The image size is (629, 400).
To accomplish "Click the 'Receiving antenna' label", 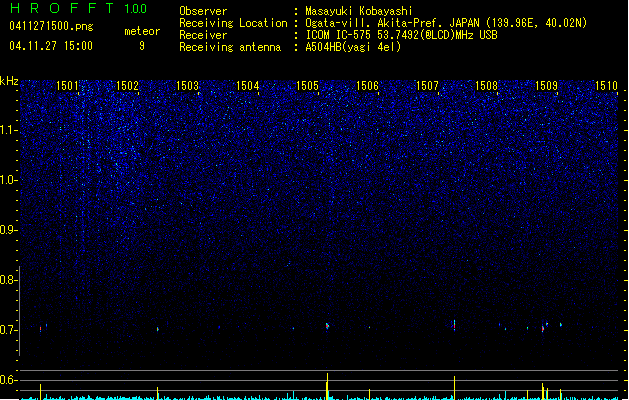I will coord(230,47).
